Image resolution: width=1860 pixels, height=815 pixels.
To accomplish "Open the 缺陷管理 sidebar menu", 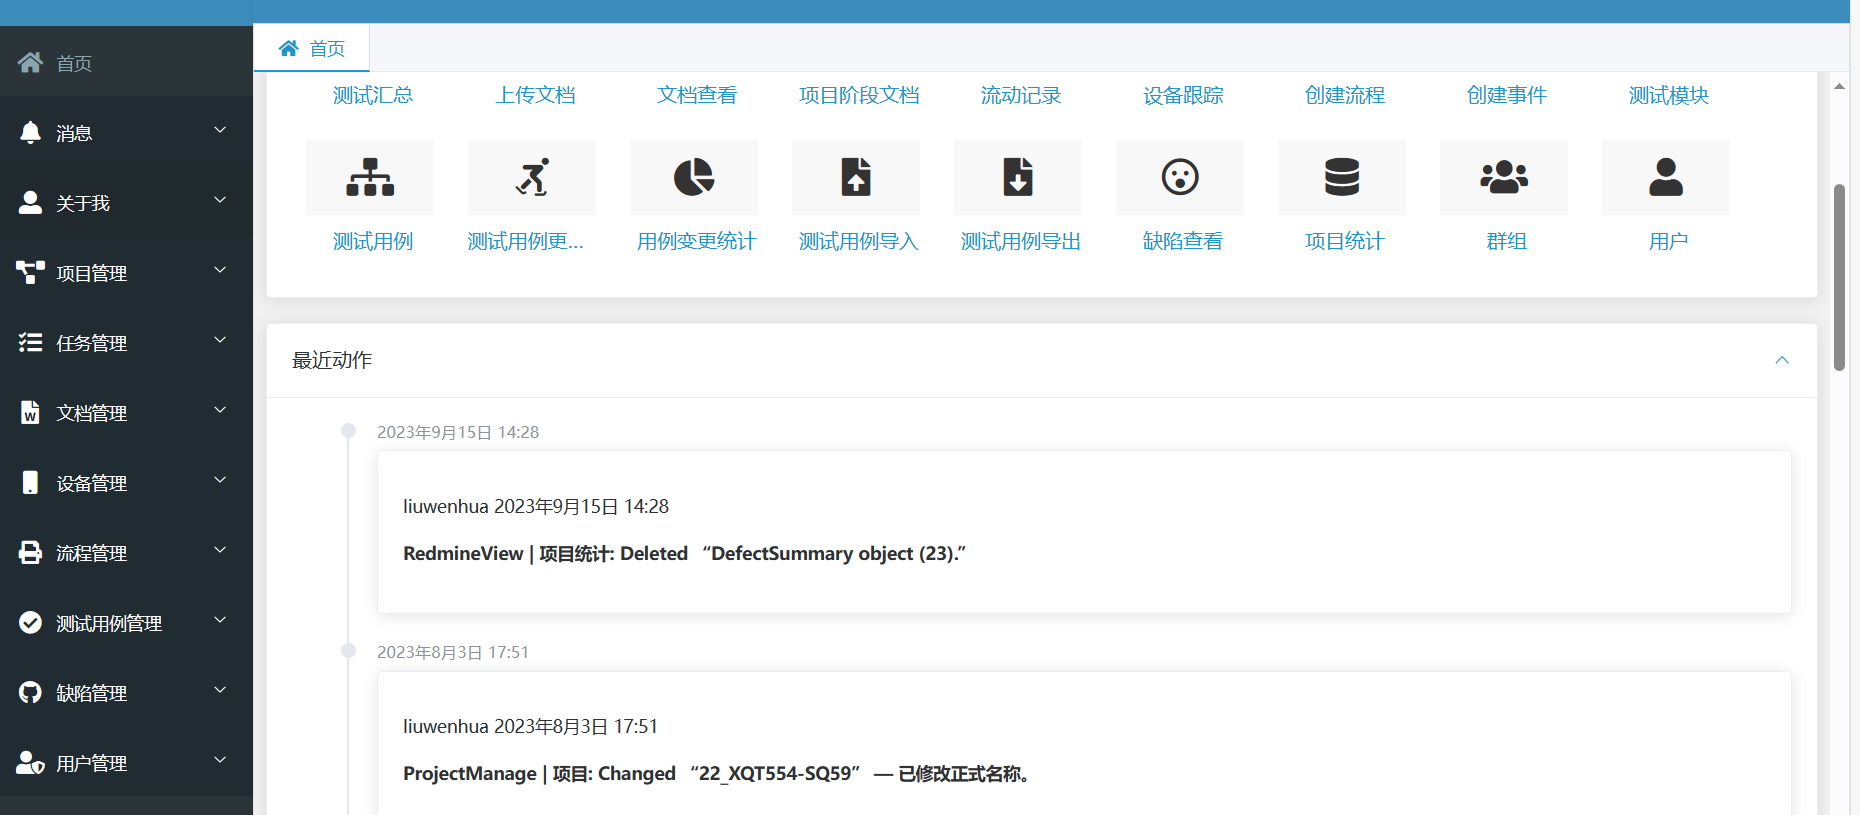I will 126,692.
